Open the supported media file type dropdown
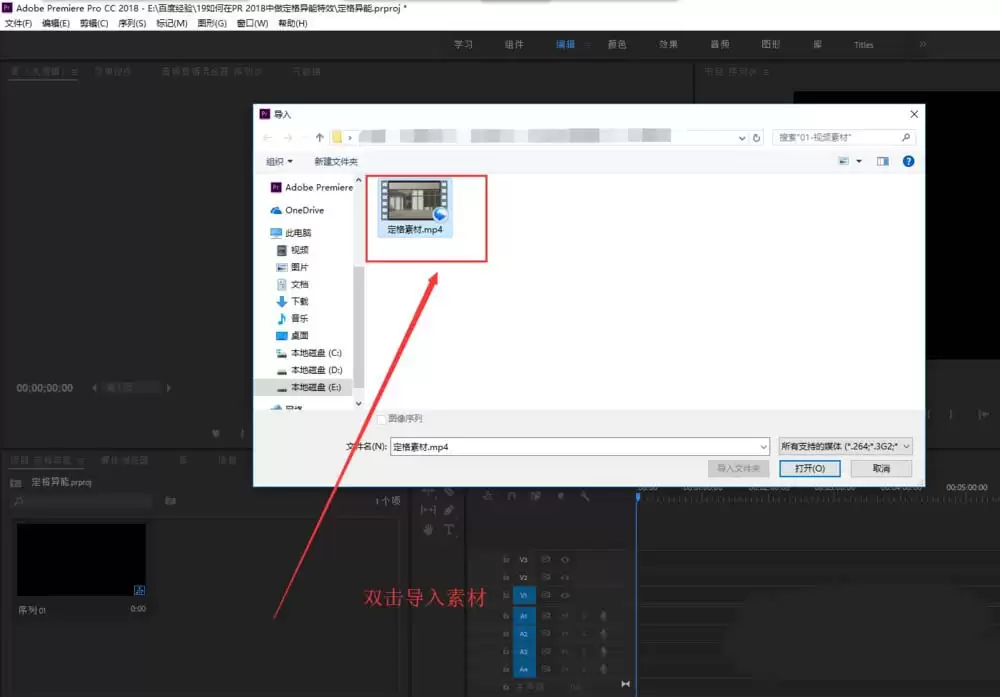 845,447
